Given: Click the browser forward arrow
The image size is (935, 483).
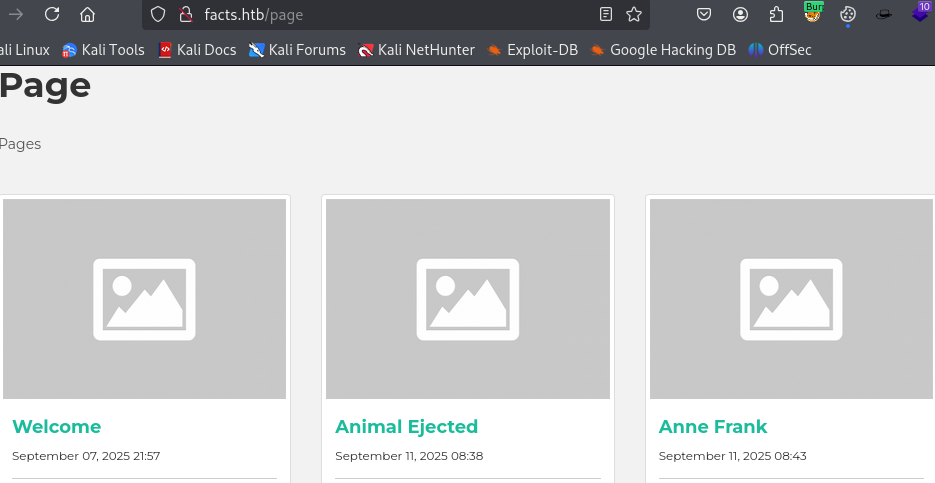Looking at the screenshot, I should point(16,14).
